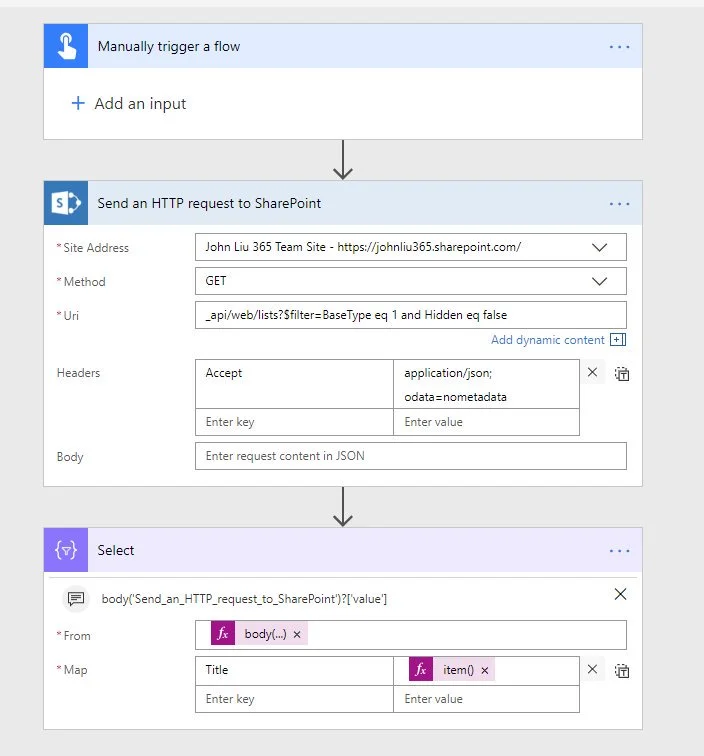The width and height of the screenshot is (704, 756).
Task: Click the Uri input field
Action: pyautogui.click(x=410, y=314)
